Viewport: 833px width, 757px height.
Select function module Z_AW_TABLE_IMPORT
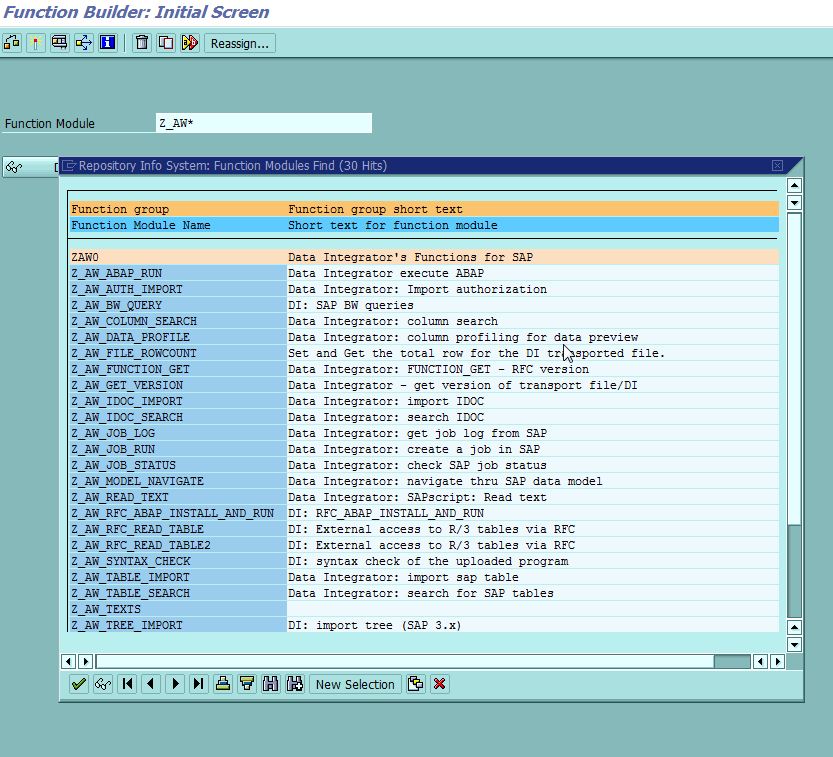[424, 577]
